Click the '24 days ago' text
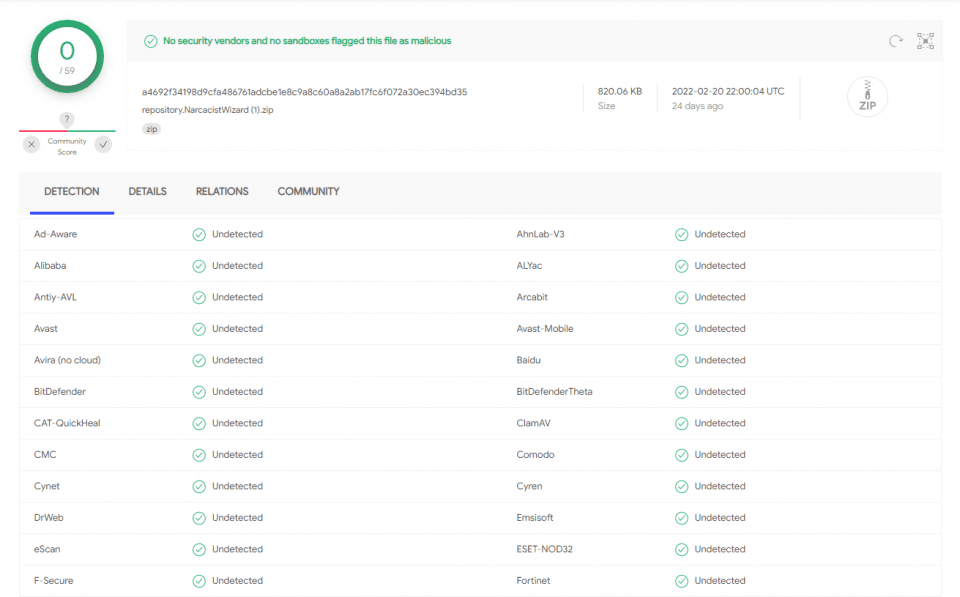This screenshot has height=597, width=960. (x=697, y=106)
